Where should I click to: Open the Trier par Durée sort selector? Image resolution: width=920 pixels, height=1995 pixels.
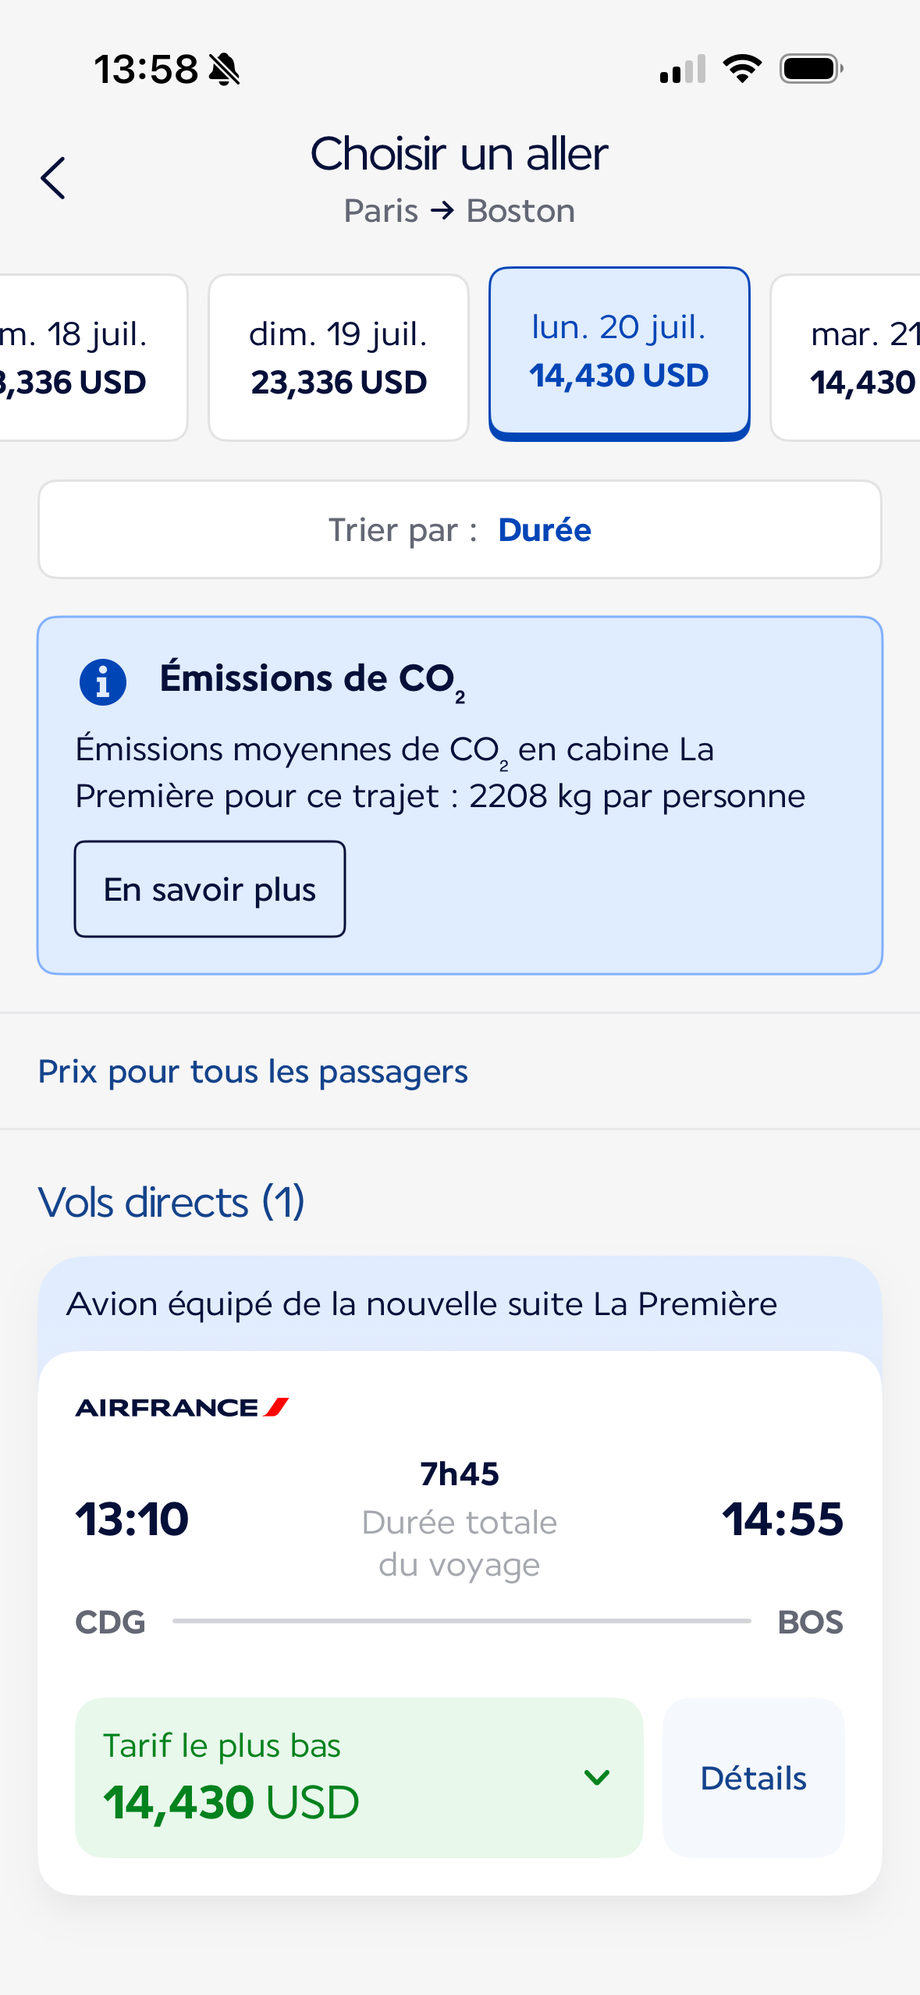(460, 529)
